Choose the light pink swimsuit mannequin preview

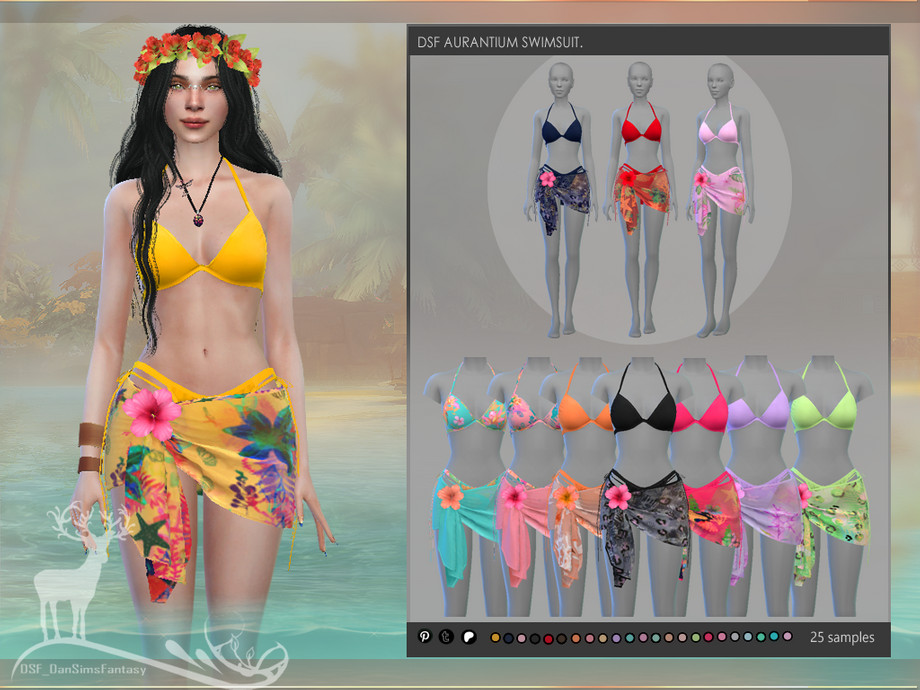click(x=719, y=199)
